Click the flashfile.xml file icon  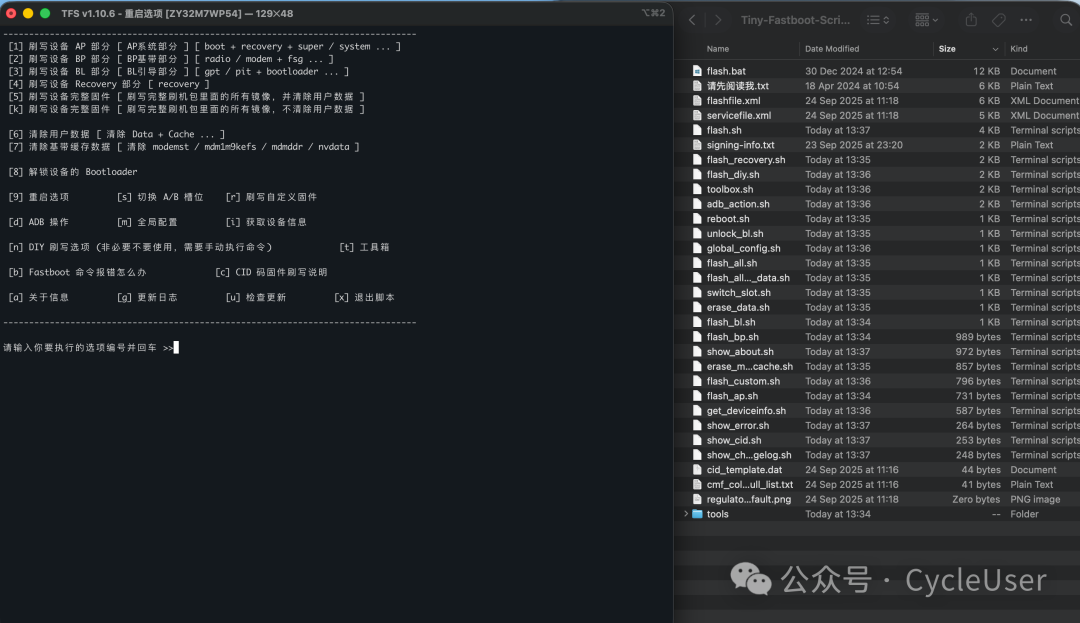[x=697, y=100]
